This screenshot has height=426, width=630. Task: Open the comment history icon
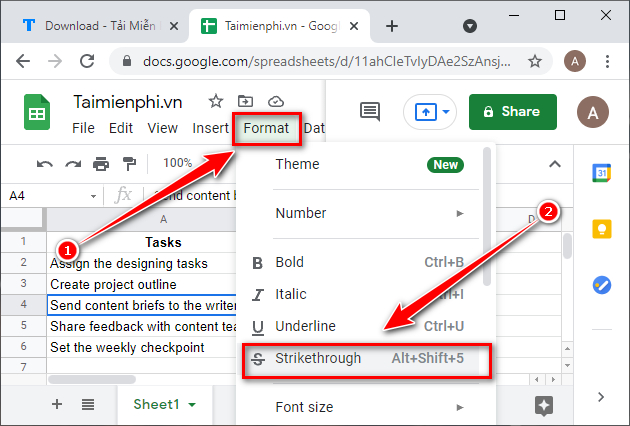click(x=370, y=111)
